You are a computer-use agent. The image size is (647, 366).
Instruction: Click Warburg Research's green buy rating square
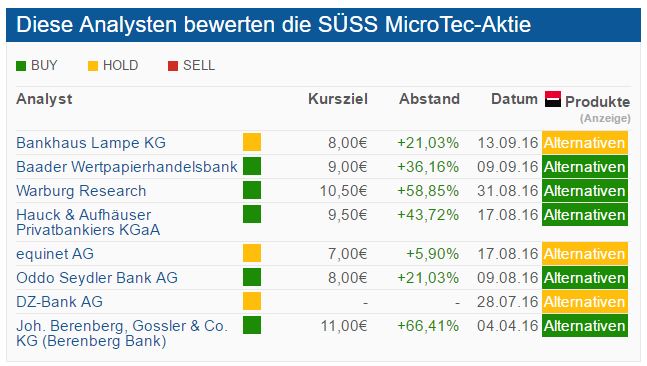click(x=252, y=190)
